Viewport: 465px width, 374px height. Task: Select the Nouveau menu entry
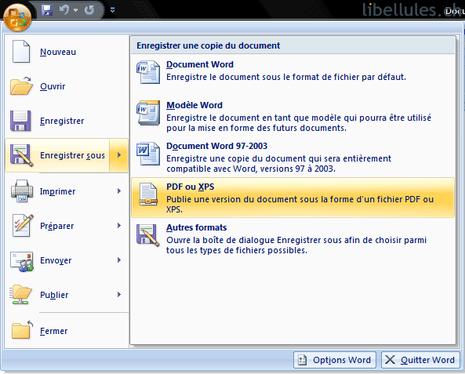pos(67,52)
